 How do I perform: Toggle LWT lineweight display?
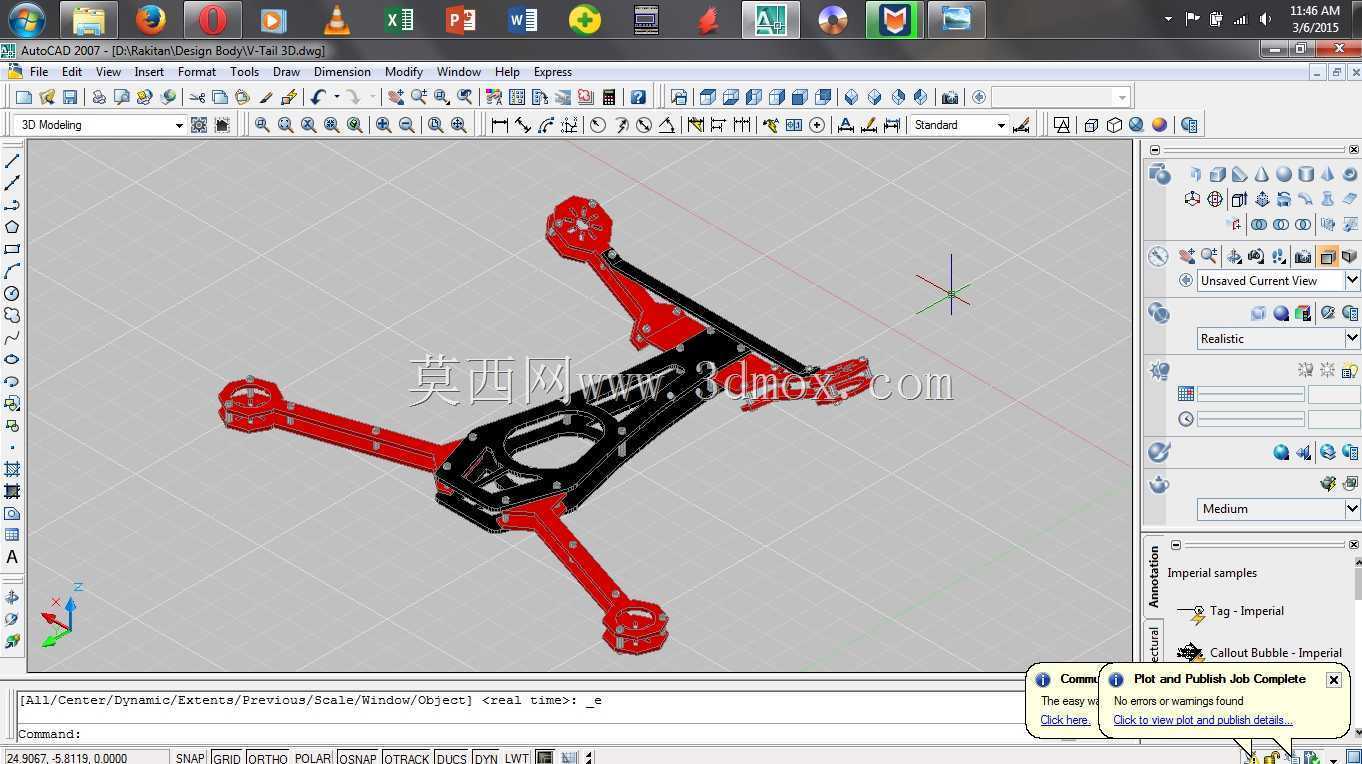pyautogui.click(x=516, y=758)
